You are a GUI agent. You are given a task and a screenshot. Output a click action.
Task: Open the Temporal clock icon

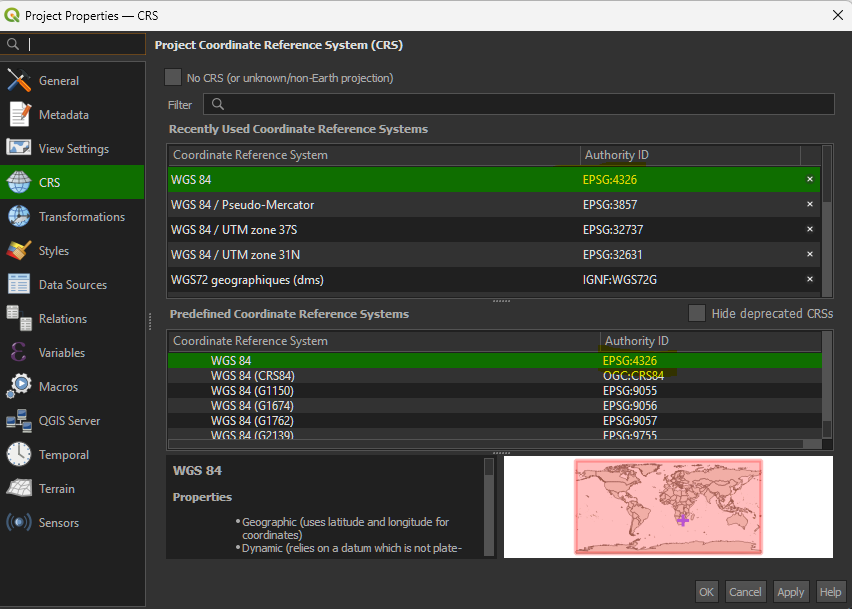(x=20, y=455)
